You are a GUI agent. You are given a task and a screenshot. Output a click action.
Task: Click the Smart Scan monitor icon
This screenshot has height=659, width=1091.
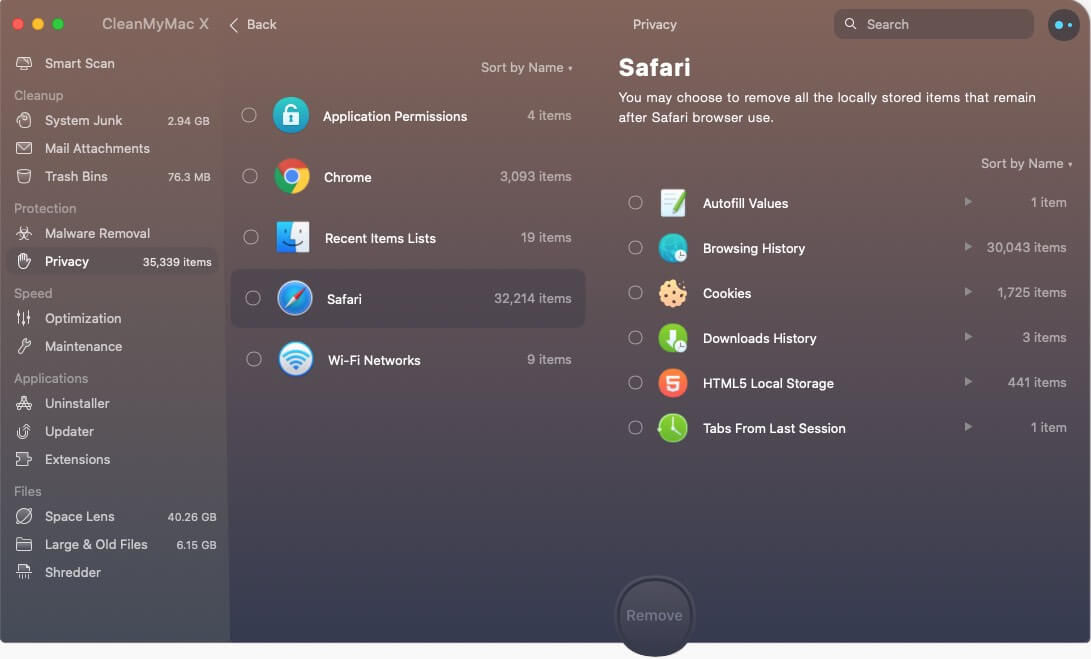[24, 63]
